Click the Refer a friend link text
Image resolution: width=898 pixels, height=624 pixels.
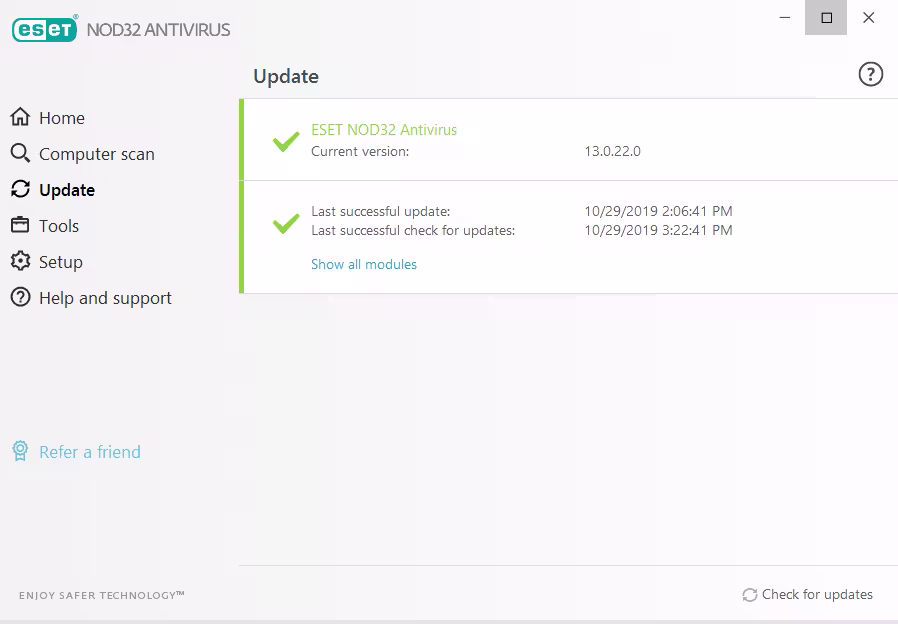(90, 452)
